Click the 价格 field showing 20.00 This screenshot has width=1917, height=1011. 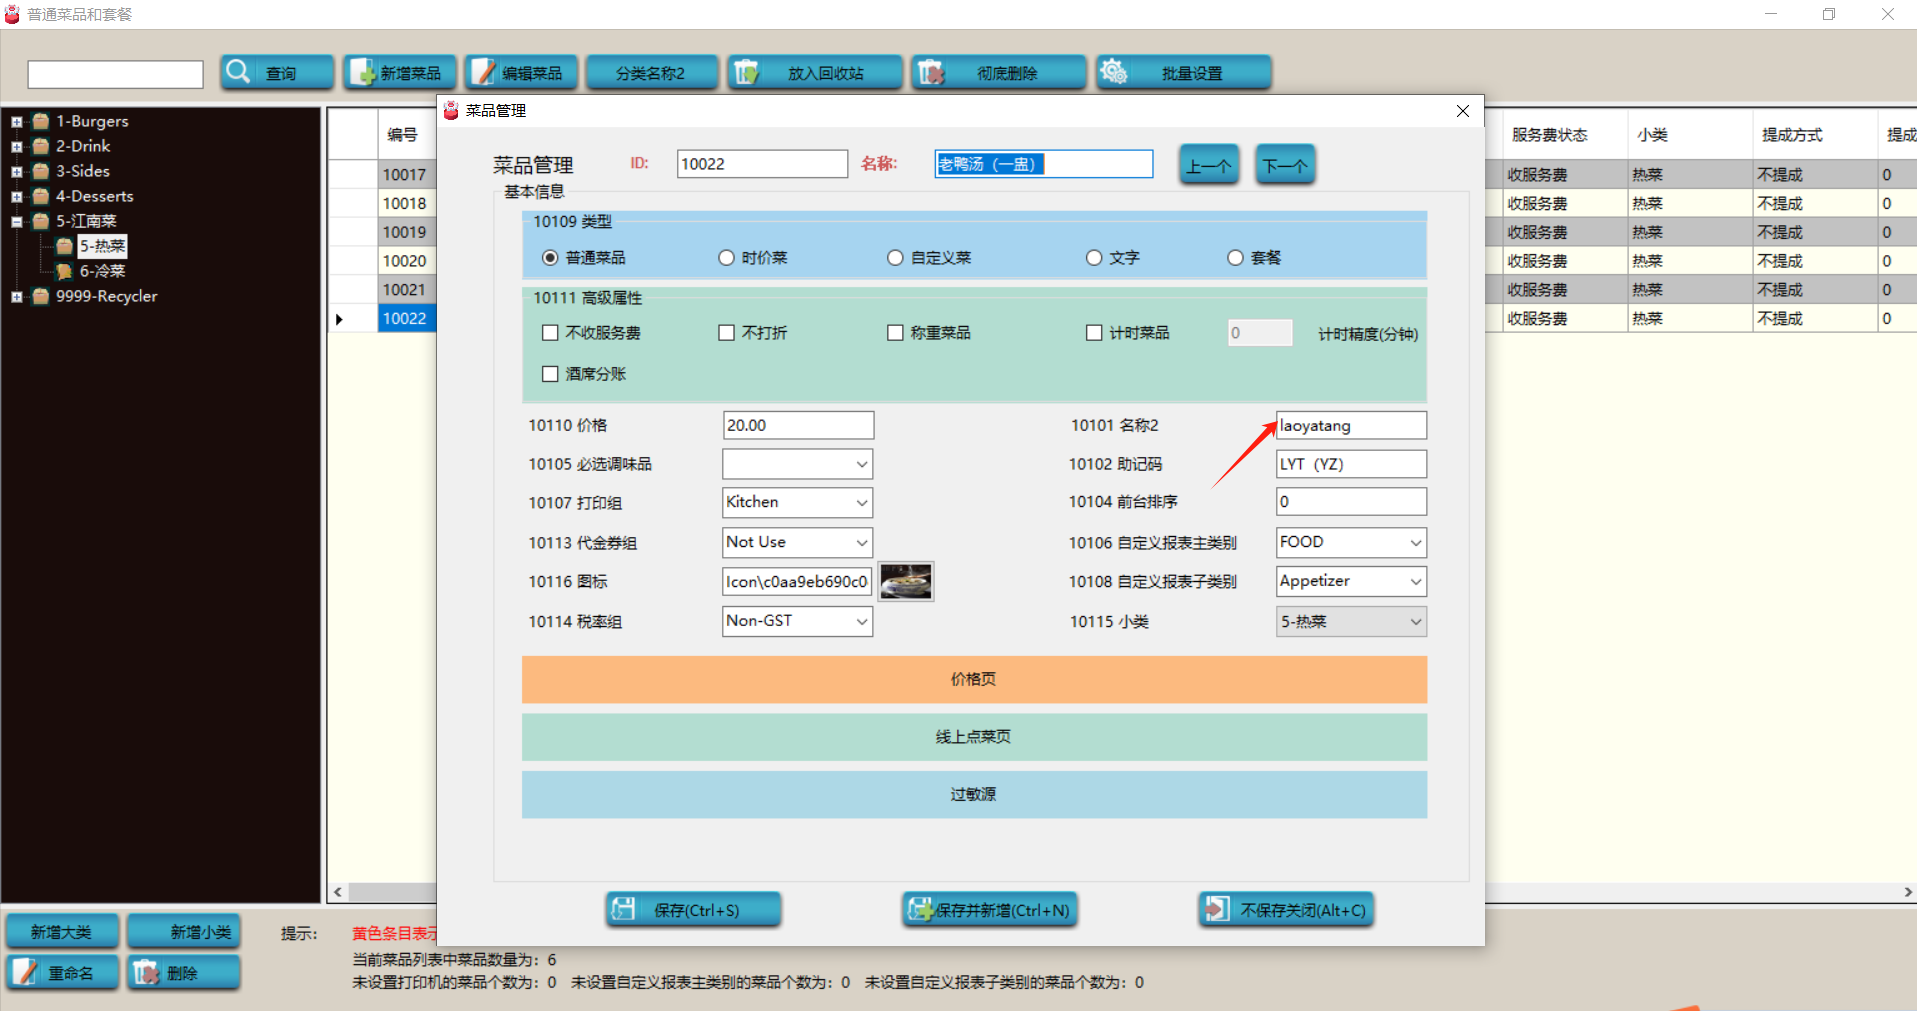tap(798, 425)
